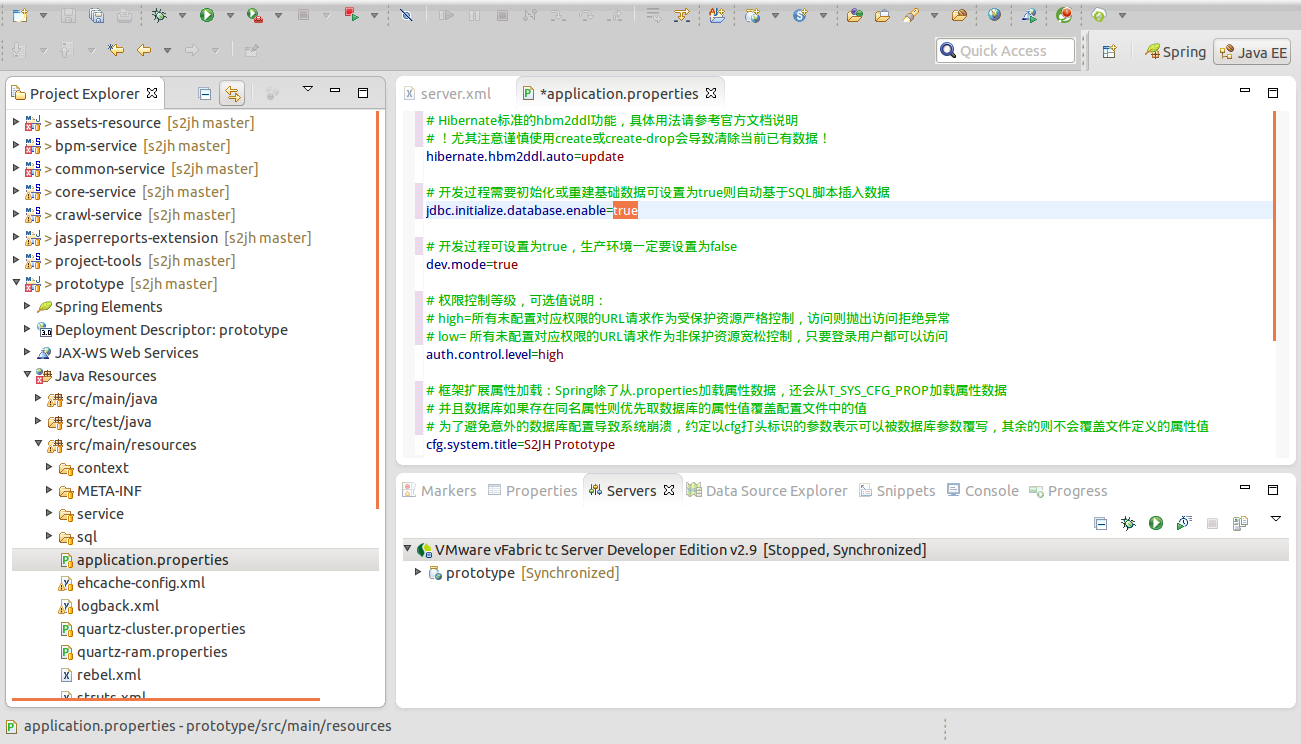
Task: Start the server from Servers view toolbar
Action: [1156, 523]
